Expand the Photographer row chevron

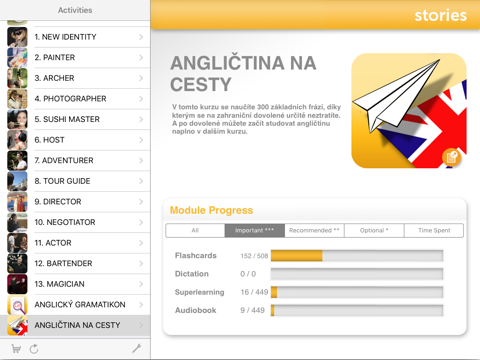coord(141,99)
